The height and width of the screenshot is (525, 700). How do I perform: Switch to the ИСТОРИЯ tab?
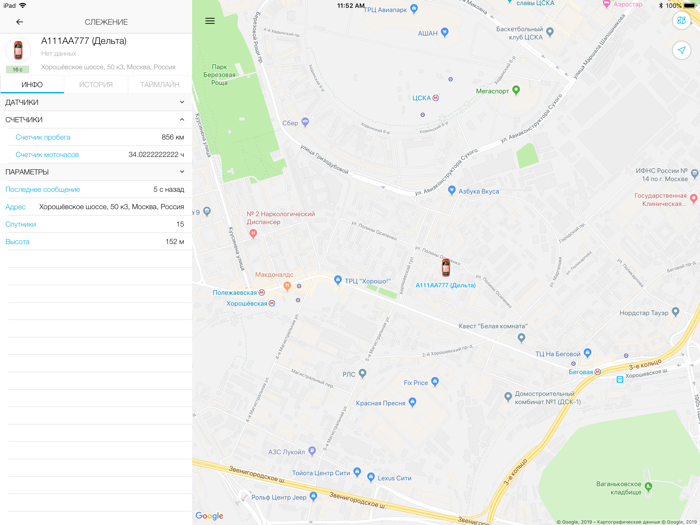(96, 84)
